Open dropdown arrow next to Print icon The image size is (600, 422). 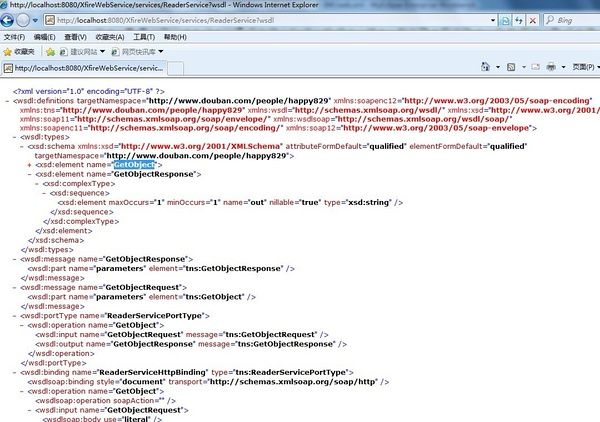coord(563,67)
